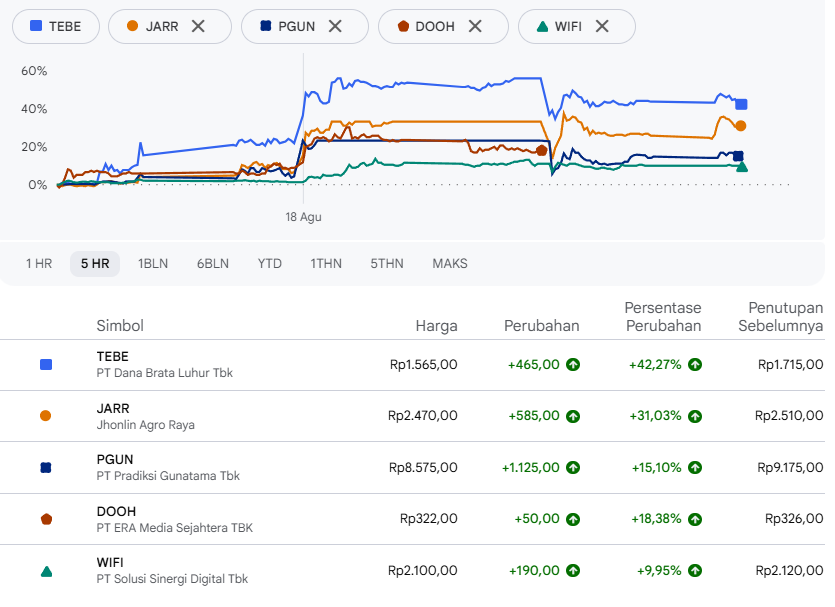The height and width of the screenshot is (607, 835).
Task: Remove DOOH chip using its X icon
Action: 475,26
